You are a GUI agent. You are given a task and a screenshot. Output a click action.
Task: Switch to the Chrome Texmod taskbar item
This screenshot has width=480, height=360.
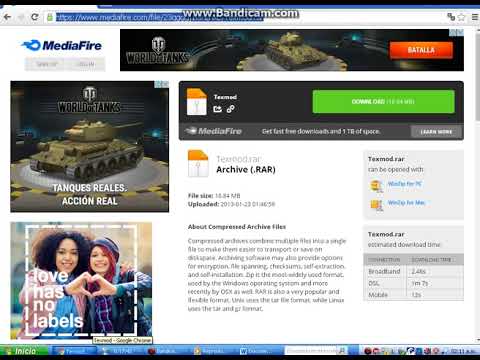pos(75,351)
